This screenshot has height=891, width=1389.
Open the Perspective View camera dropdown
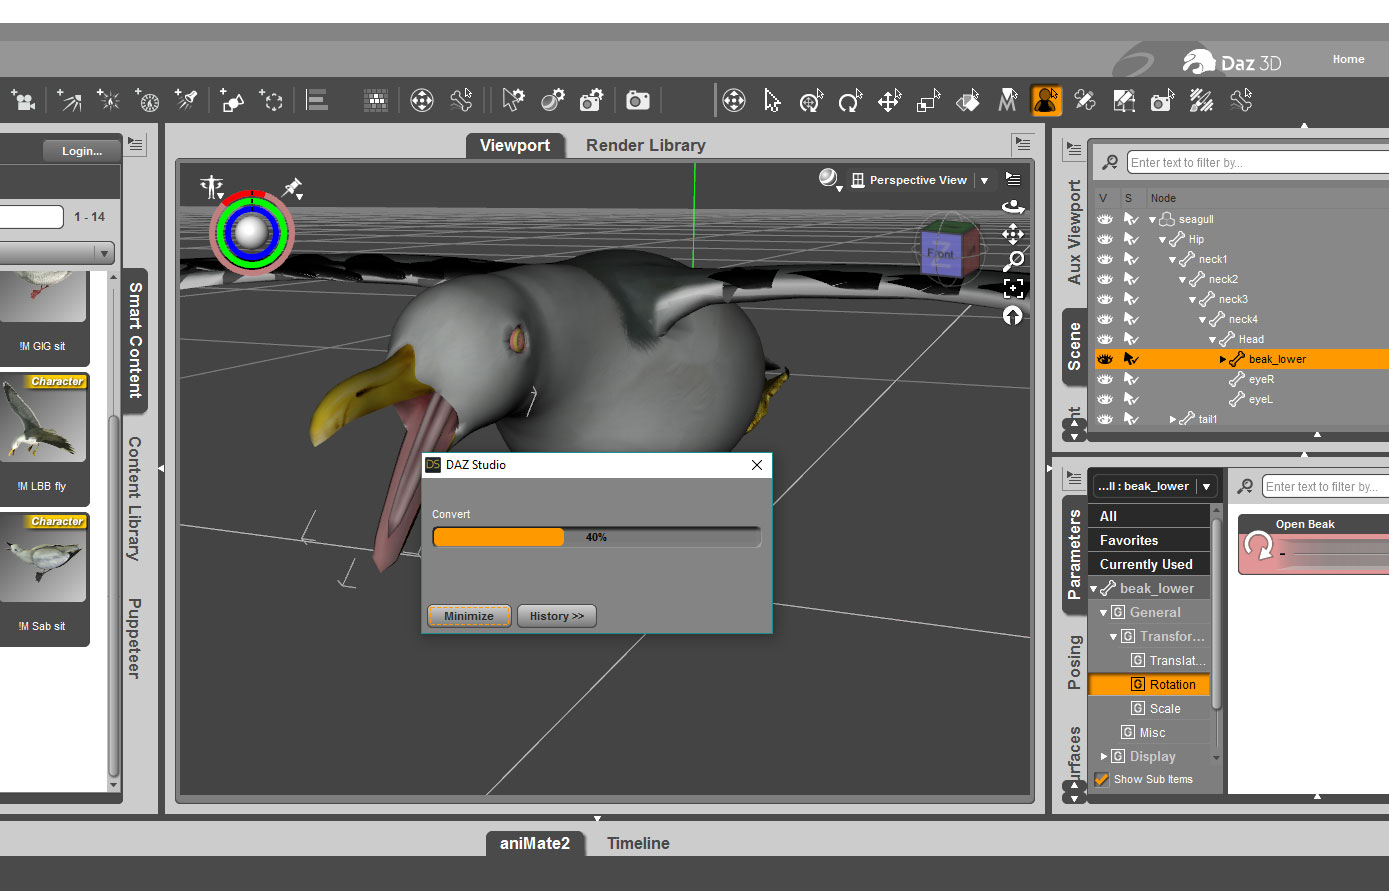click(x=984, y=181)
